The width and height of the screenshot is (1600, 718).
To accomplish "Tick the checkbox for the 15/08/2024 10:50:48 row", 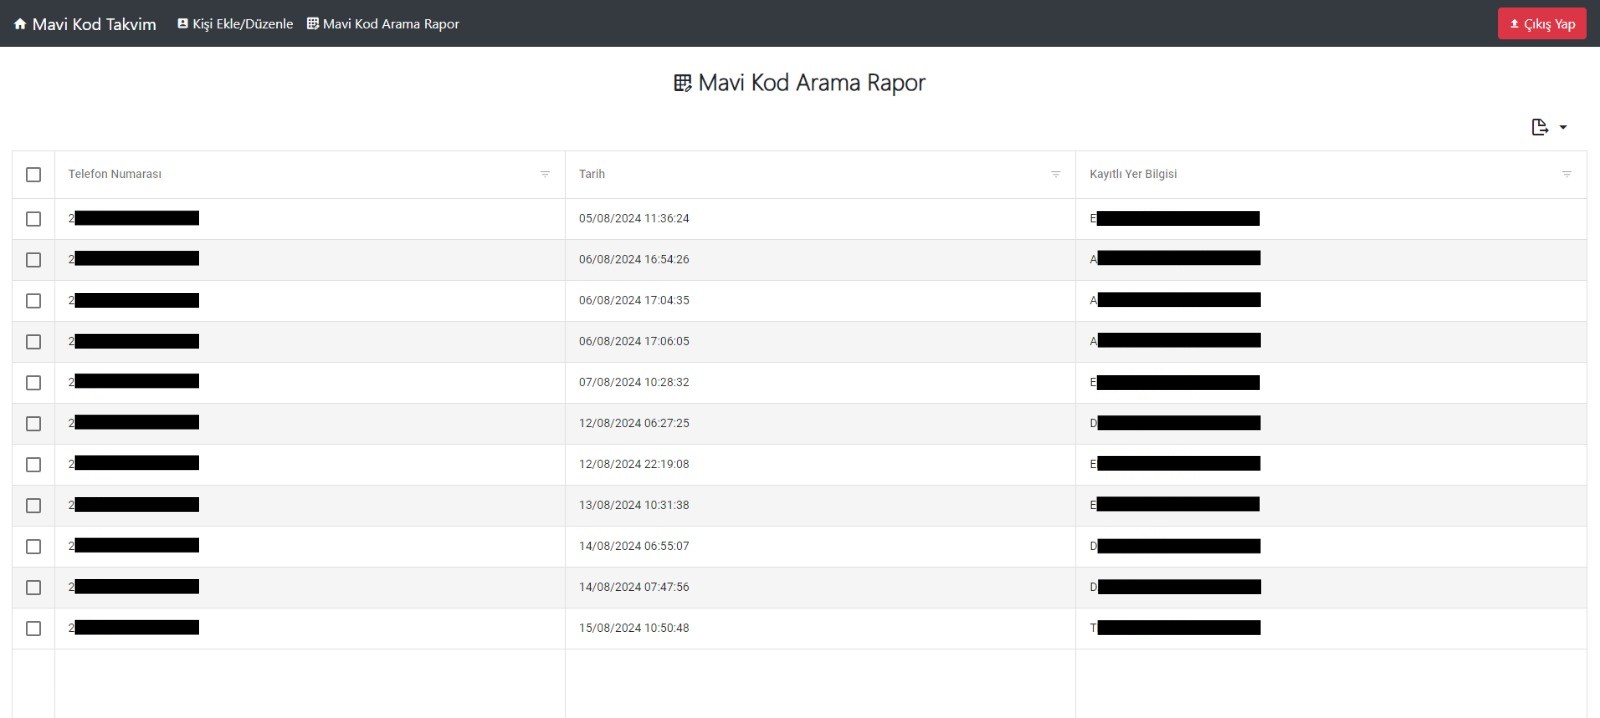I will tap(33, 629).
